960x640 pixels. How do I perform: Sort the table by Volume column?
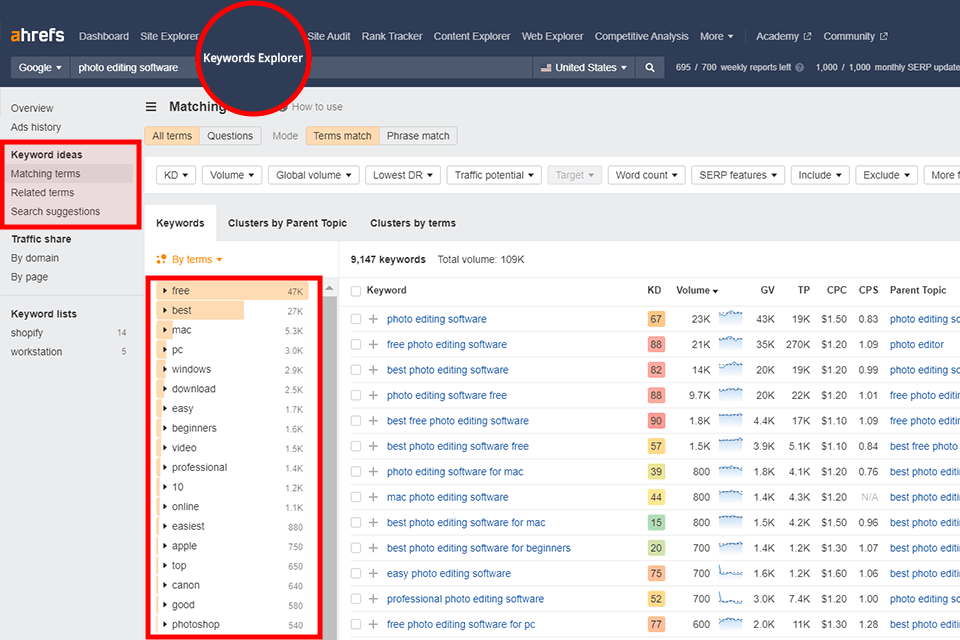click(x=697, y=291)
